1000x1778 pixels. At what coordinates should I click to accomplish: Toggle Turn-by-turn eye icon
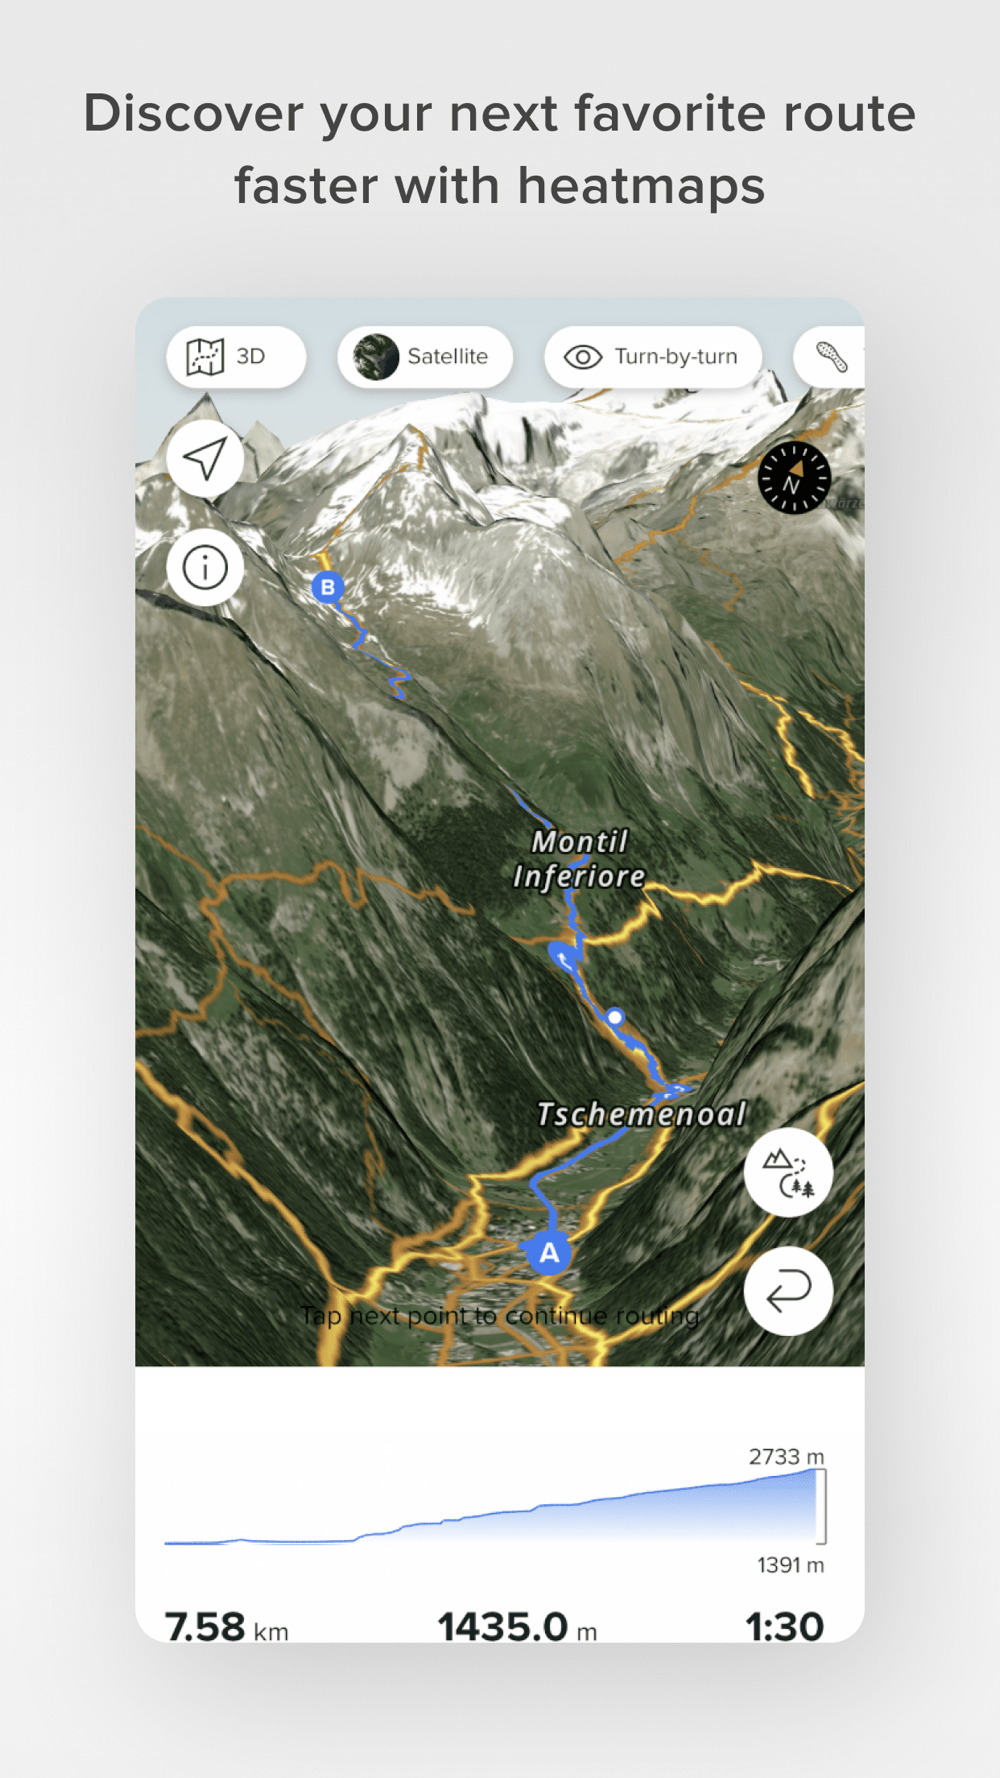point(583,357)
